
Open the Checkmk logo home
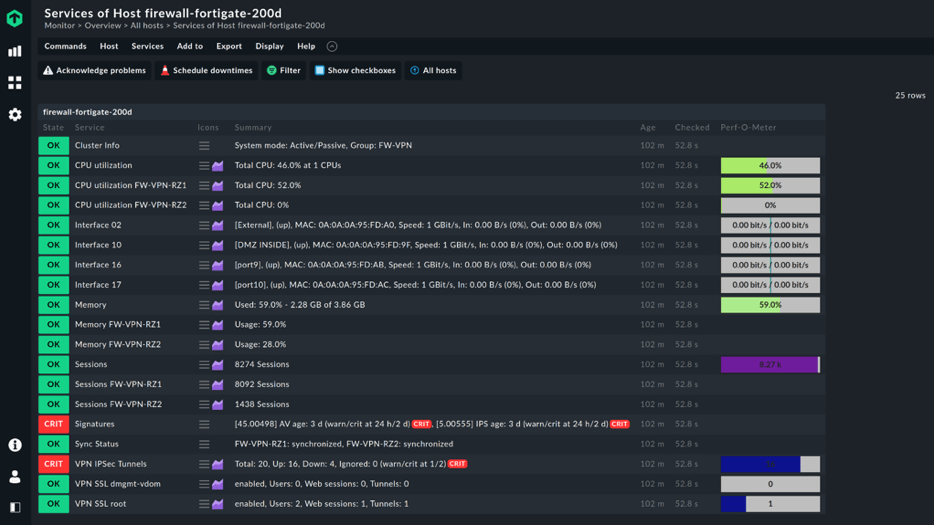tap(15, 18)
